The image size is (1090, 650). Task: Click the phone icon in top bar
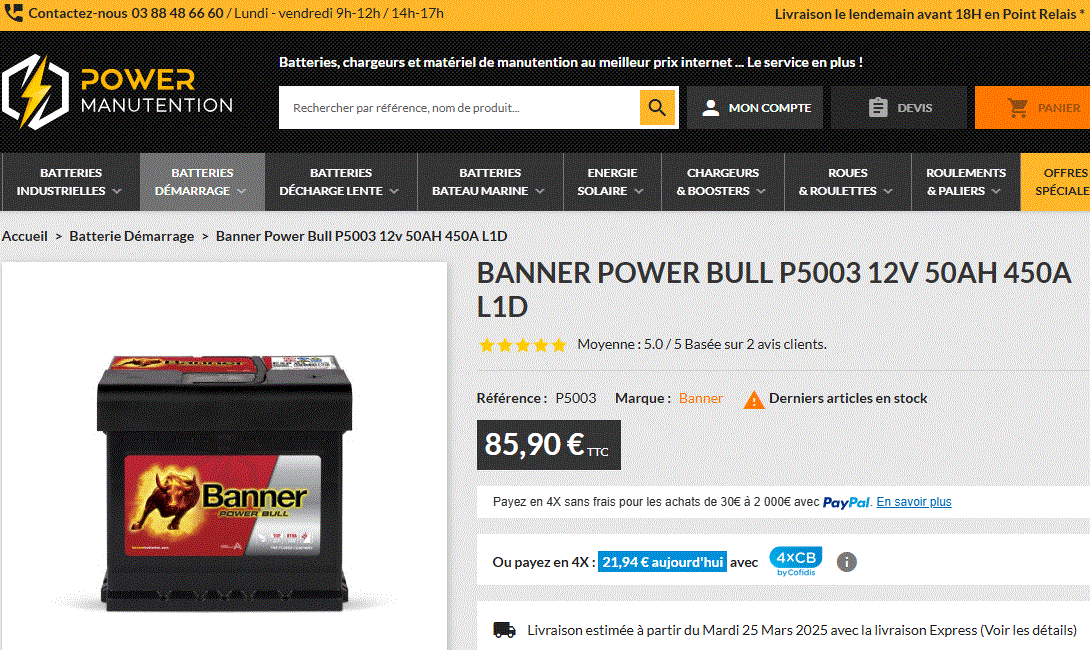point(13,13)
